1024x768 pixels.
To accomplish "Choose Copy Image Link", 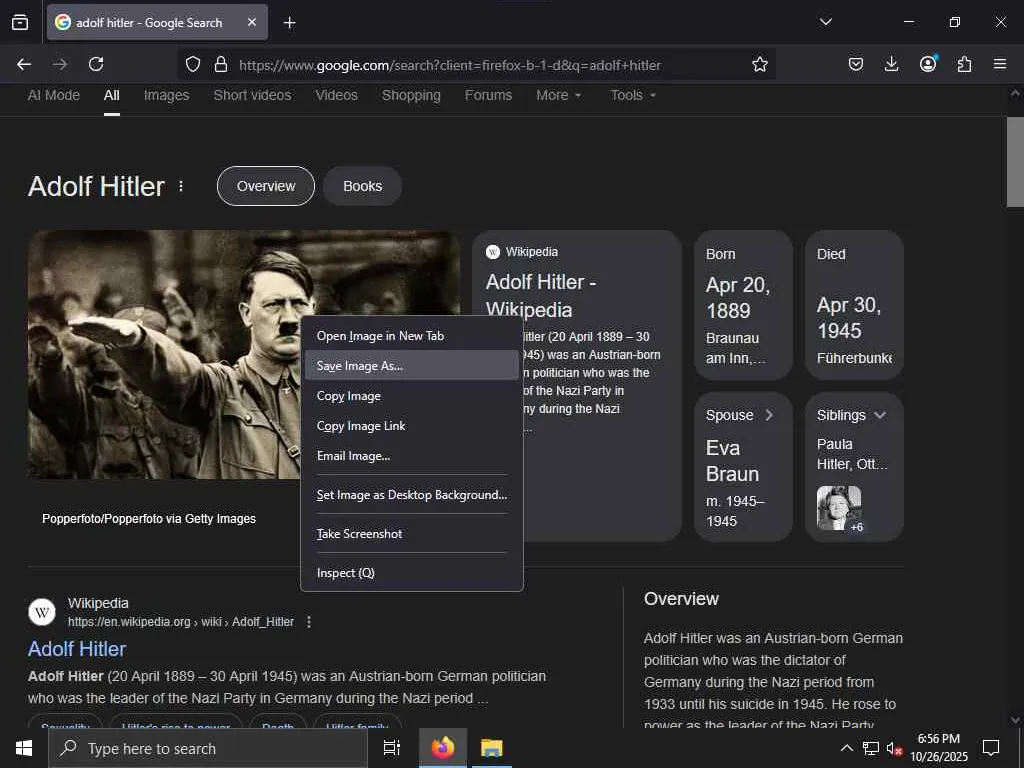I will coord(411,426).
